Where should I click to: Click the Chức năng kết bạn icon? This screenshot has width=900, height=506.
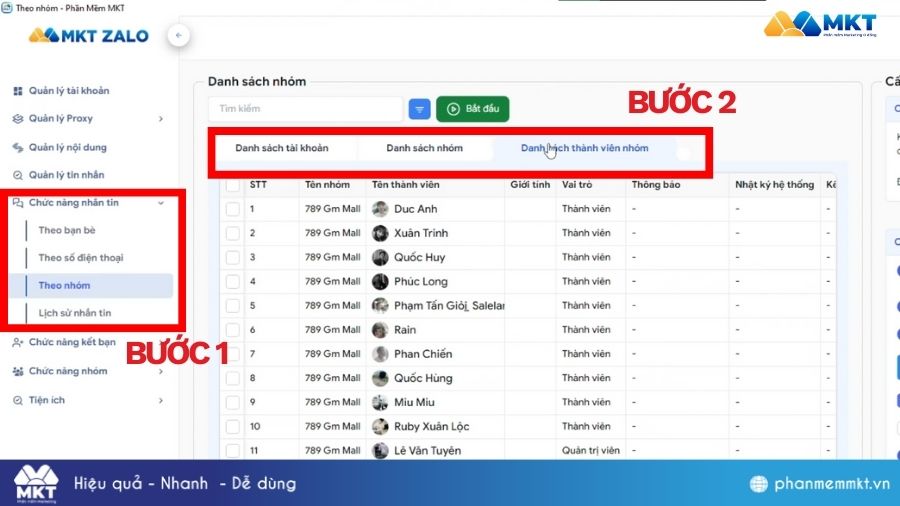[18, 342]
